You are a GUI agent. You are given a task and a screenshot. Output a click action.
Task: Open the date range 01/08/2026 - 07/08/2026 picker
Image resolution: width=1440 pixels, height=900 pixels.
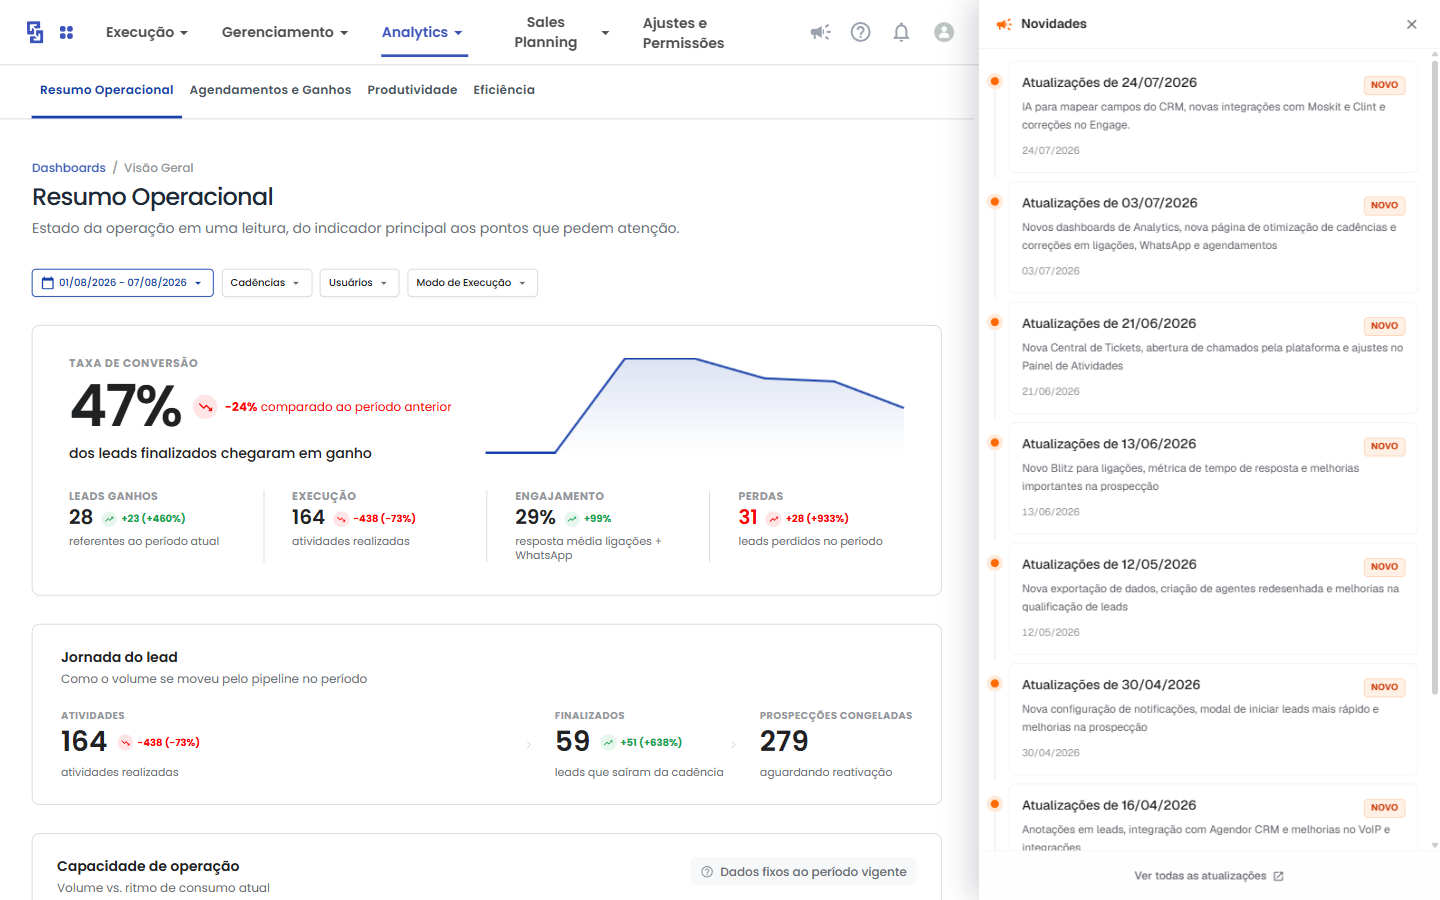tap(123, 283)
